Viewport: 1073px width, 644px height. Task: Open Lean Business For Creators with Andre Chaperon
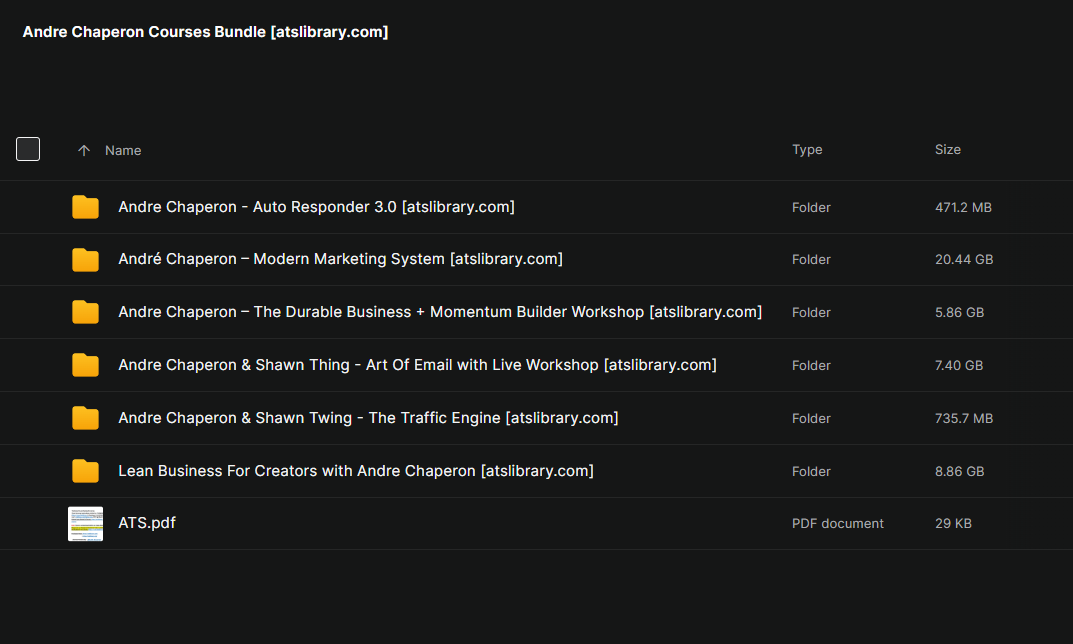pos(356,471)
